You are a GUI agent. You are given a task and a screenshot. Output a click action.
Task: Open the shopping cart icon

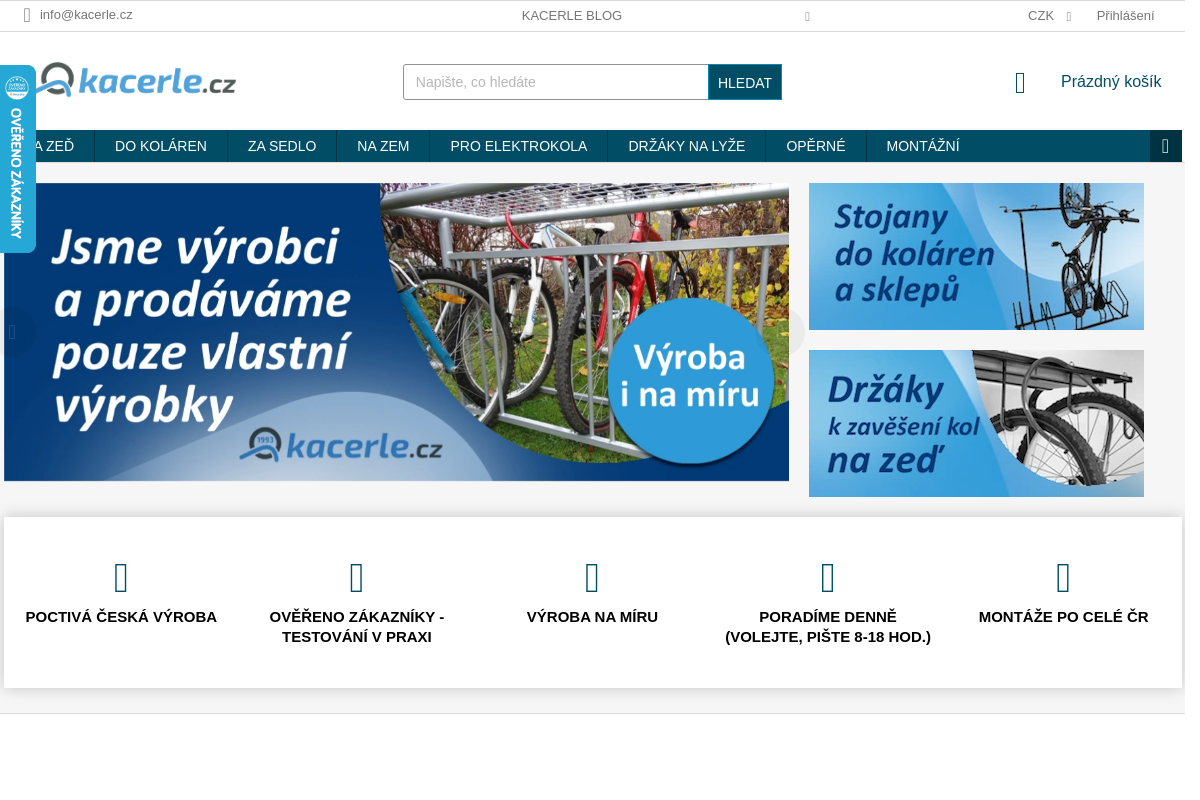click(1019, 82)
